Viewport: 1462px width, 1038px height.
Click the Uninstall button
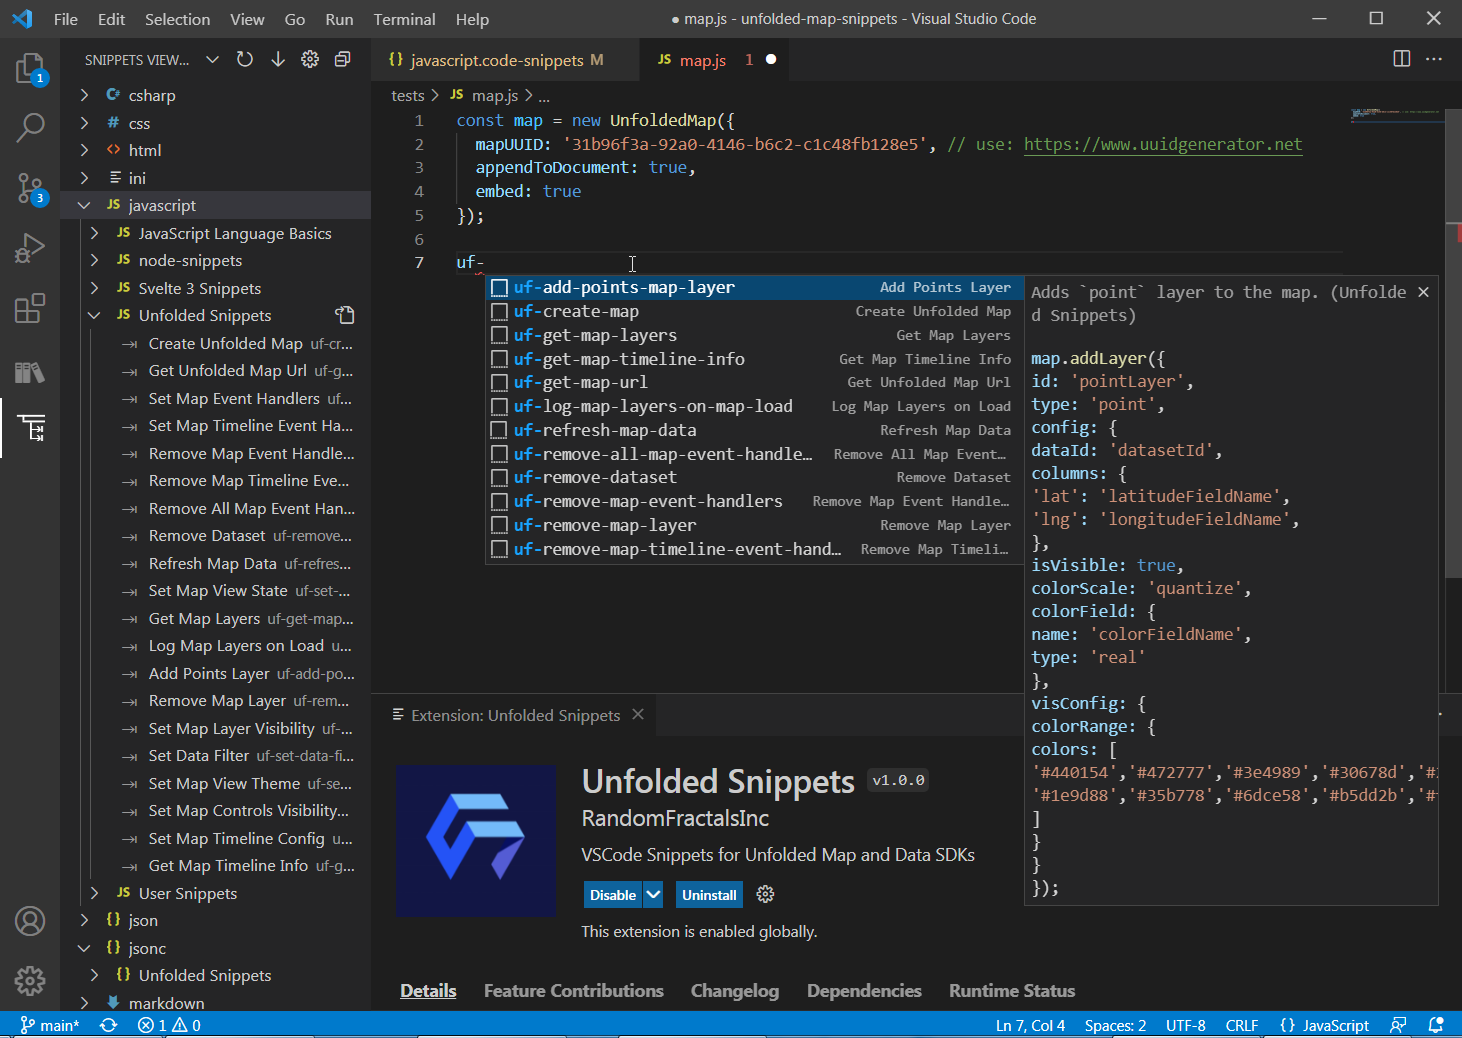pos(709,895)
